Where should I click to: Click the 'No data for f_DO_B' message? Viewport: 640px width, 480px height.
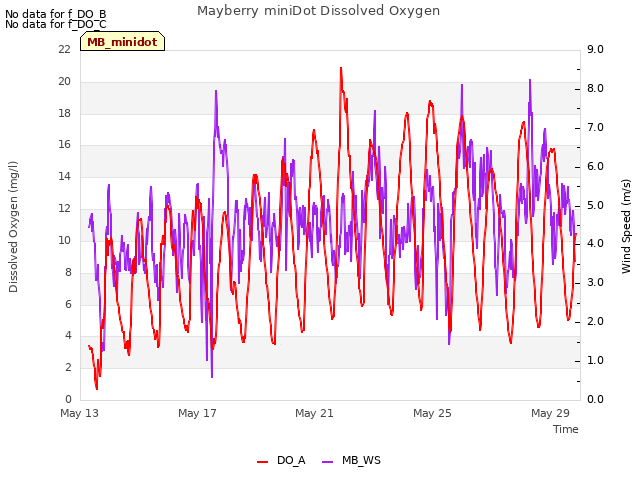pos(56,14)
